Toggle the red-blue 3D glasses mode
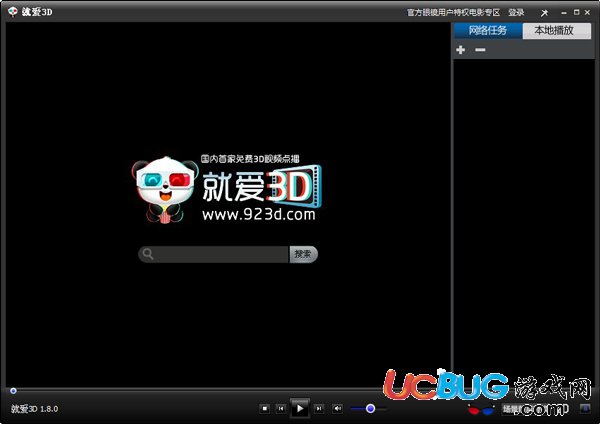The image size is (600, 424). 481,411
